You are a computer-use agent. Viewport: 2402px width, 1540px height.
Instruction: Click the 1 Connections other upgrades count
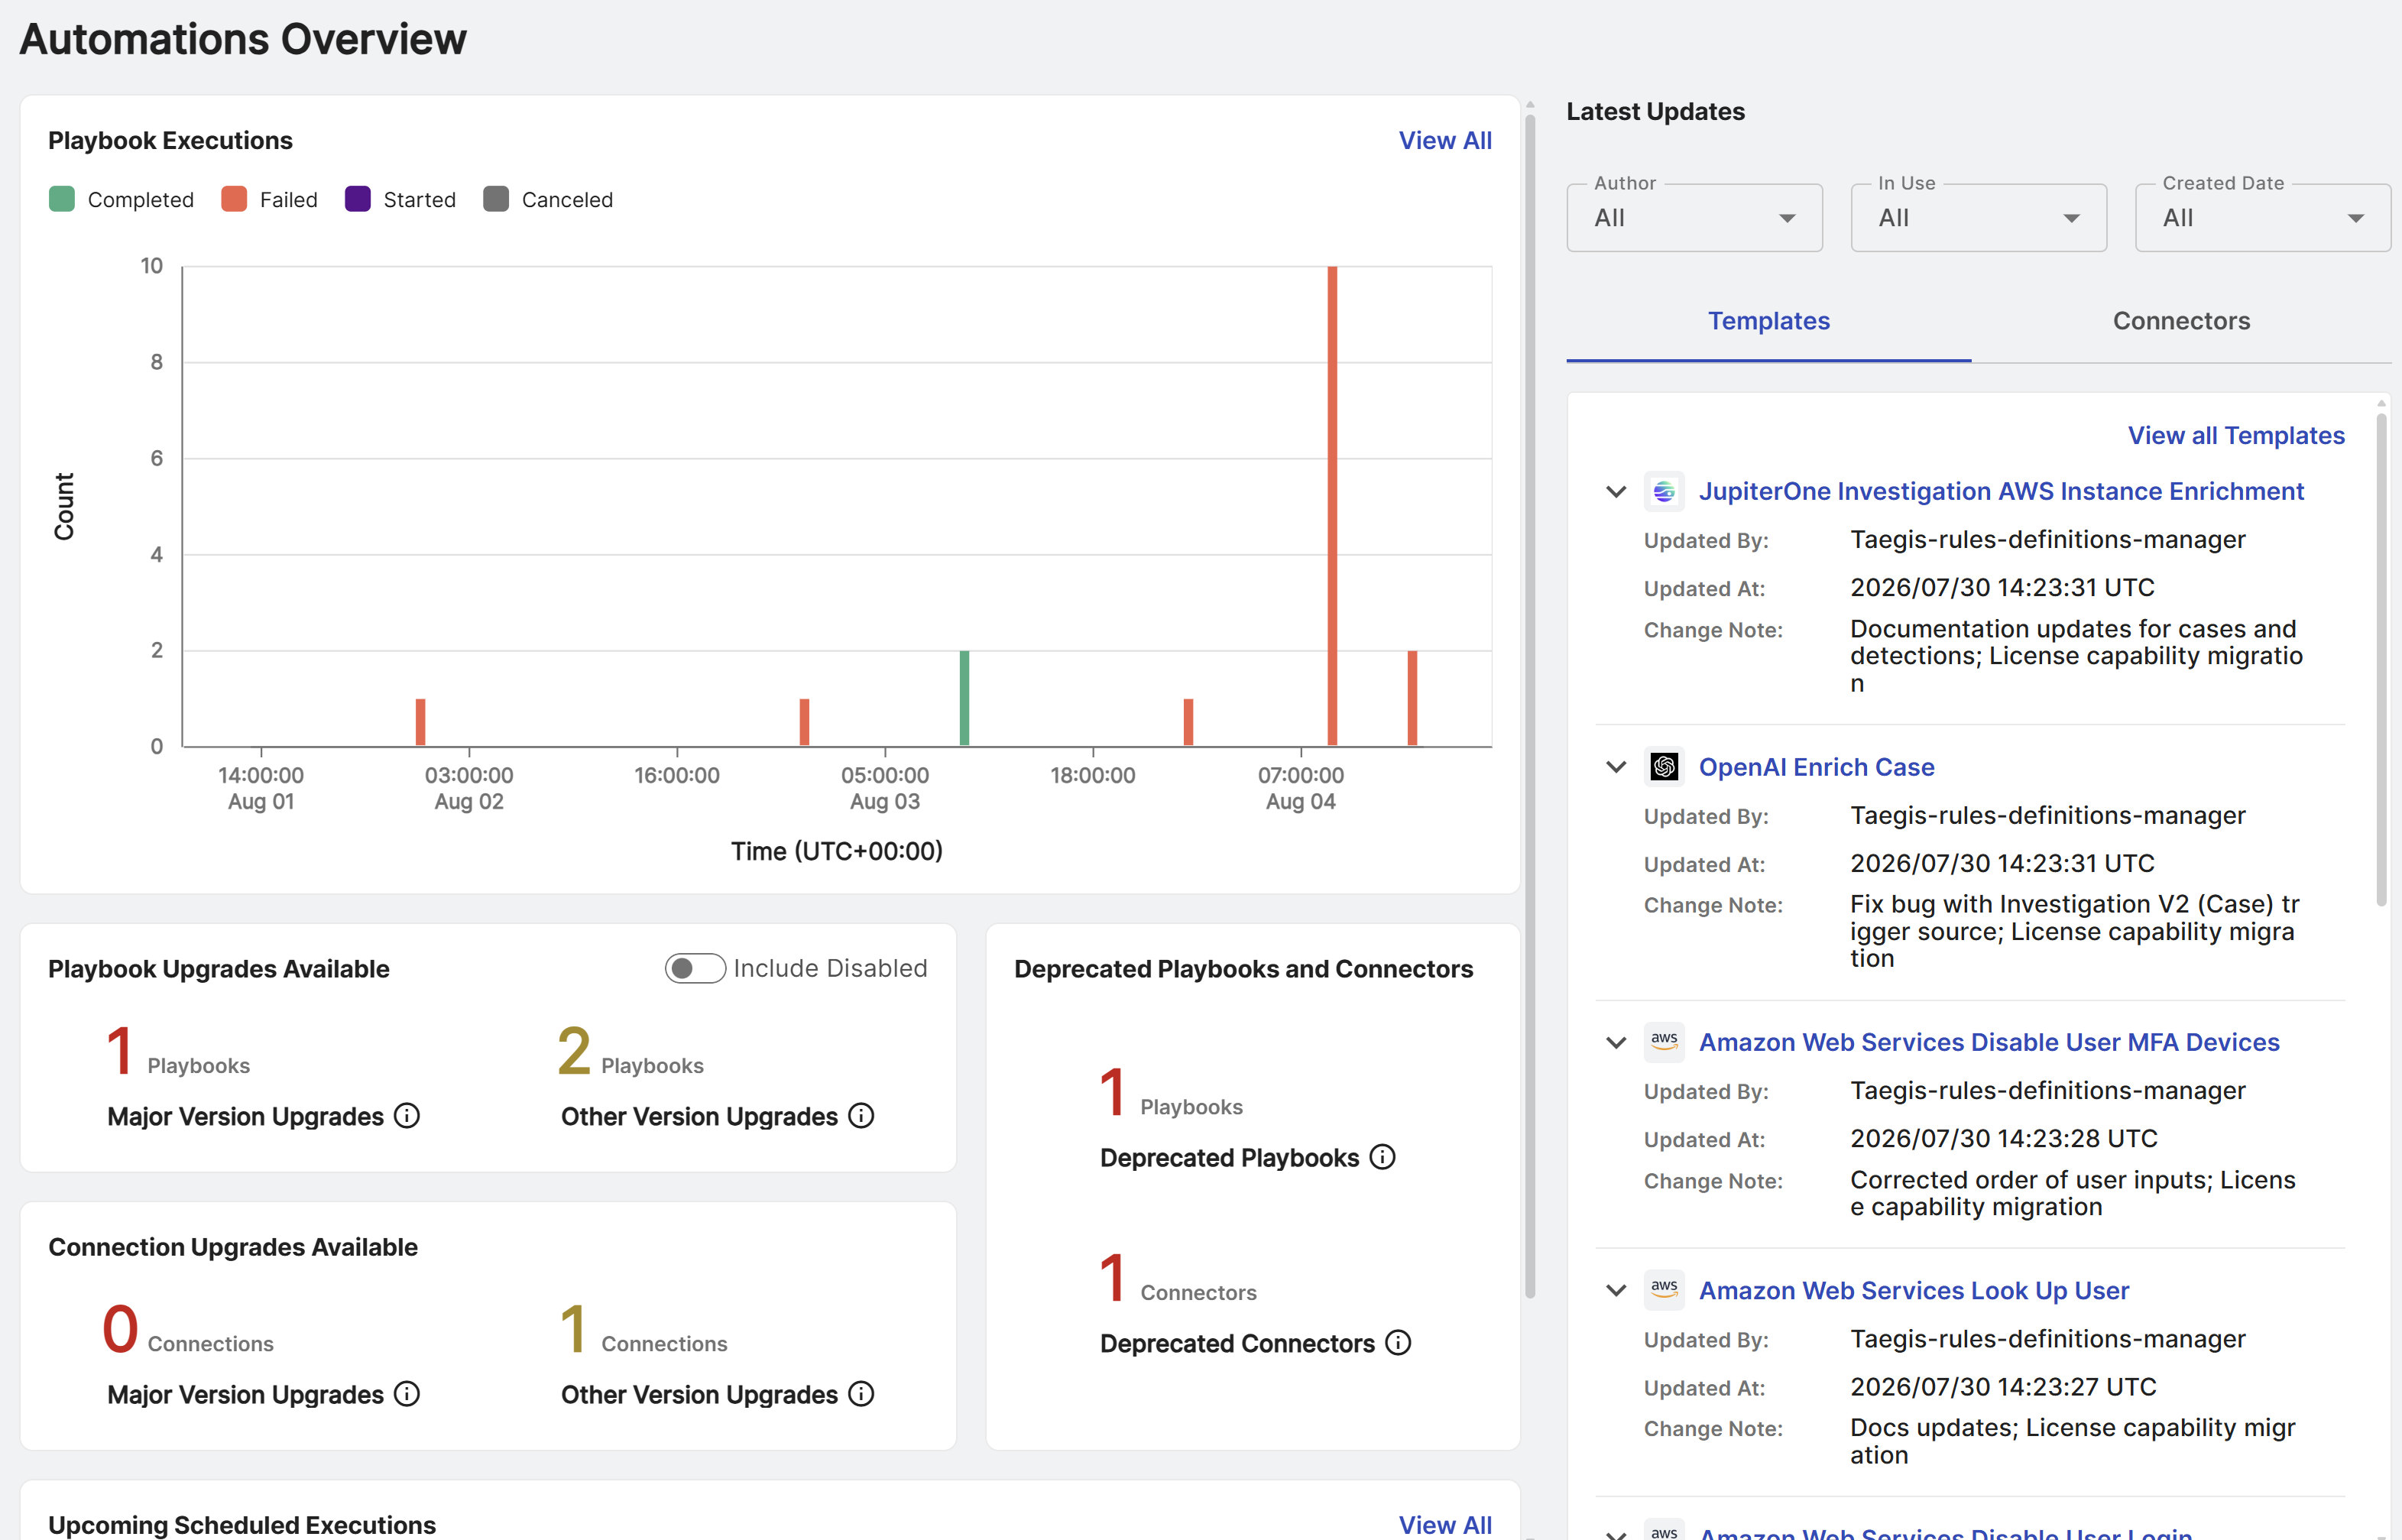point(573,1329)
